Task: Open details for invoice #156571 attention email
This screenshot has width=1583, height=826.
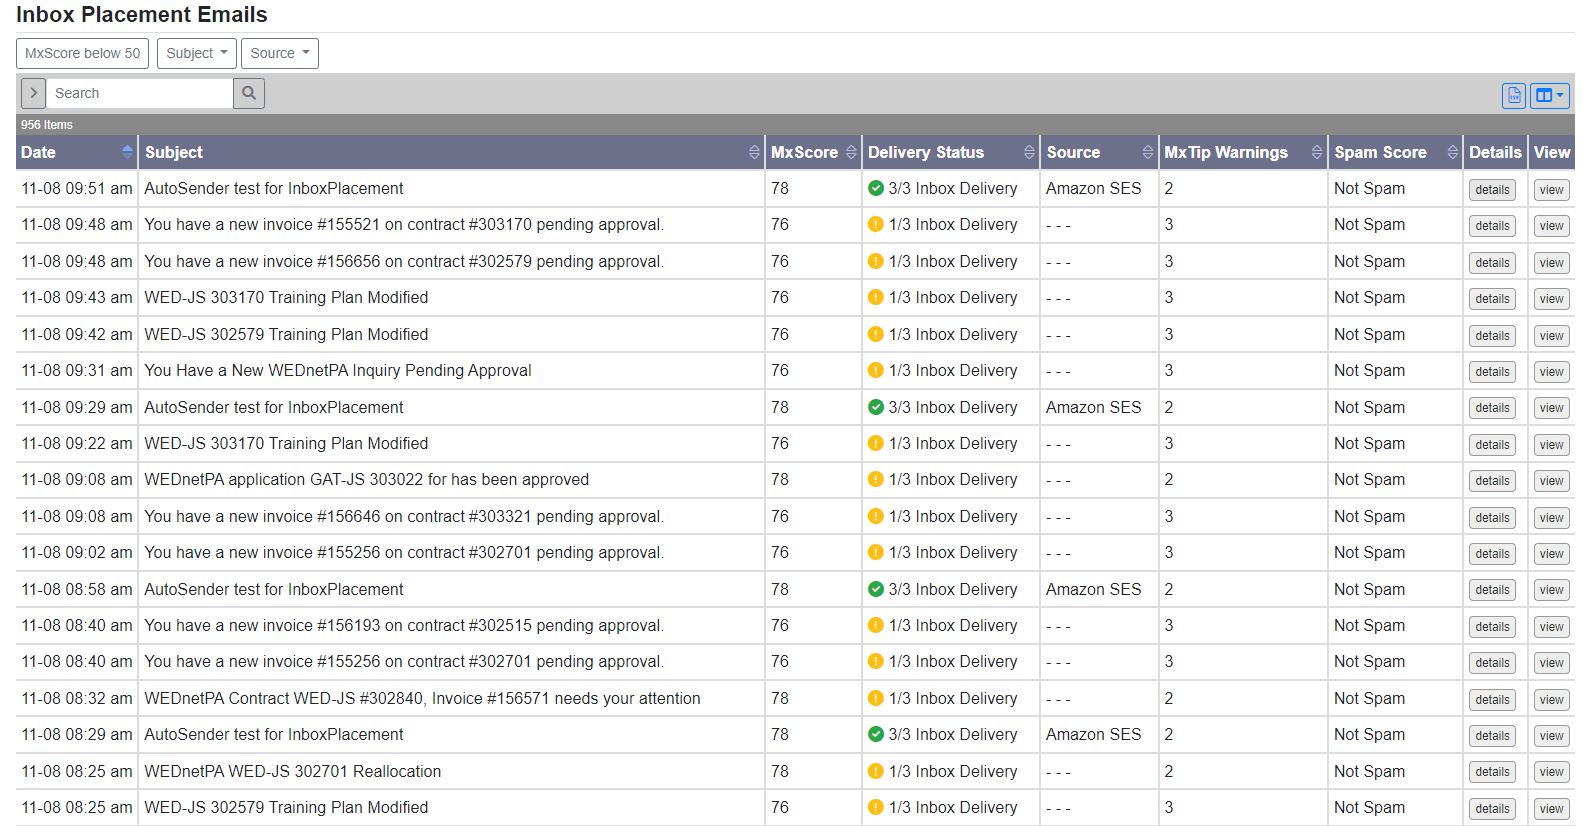Action: [1492, 700]
